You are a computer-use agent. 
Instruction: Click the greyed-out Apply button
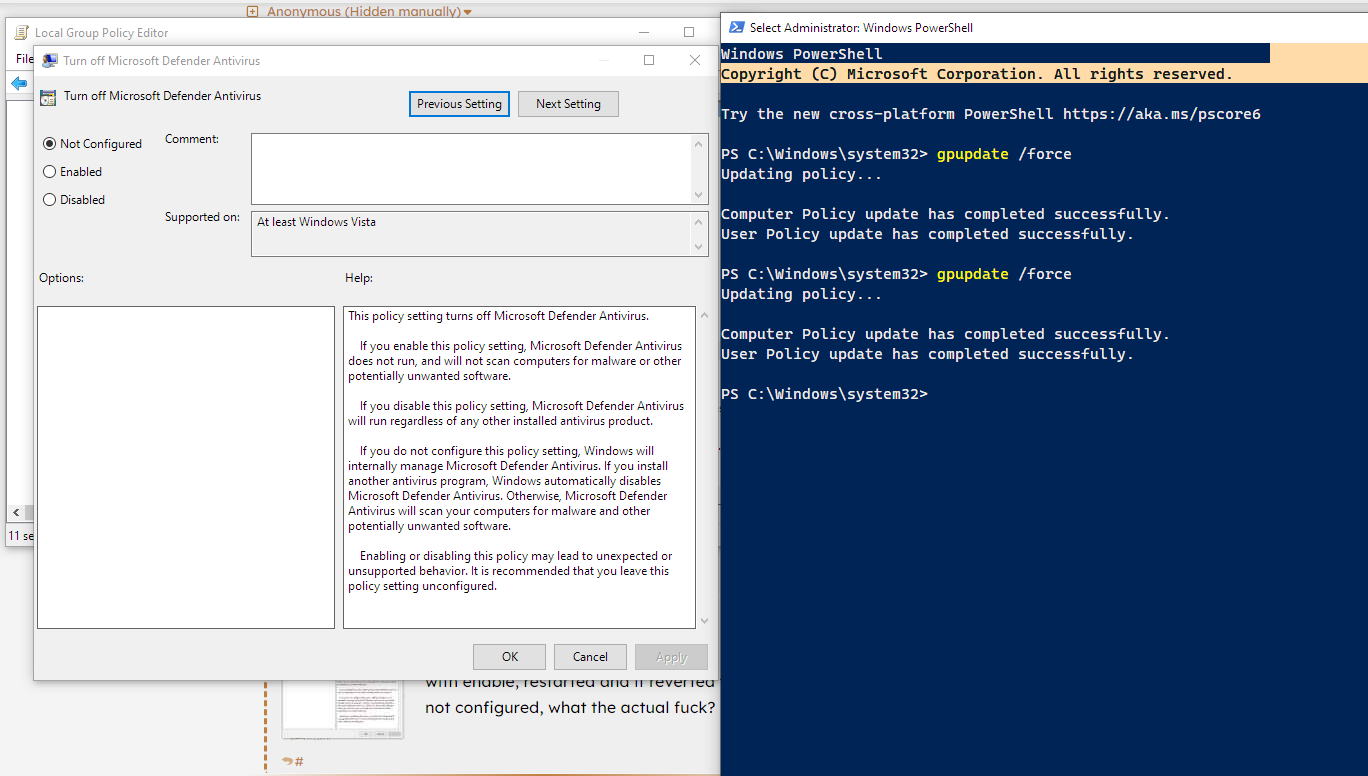click(671, 657)
